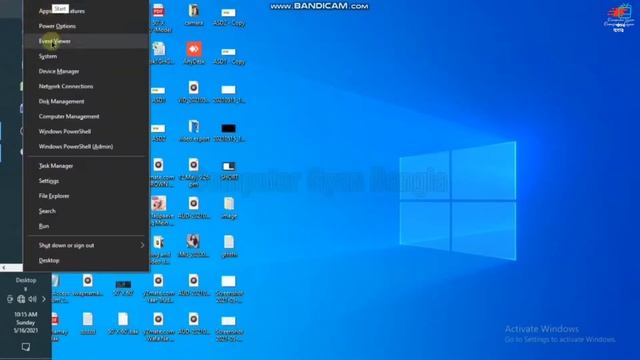Open Disk Management from the menu
Viewport: 640px width, 360px height.
[x=86, y=102]
